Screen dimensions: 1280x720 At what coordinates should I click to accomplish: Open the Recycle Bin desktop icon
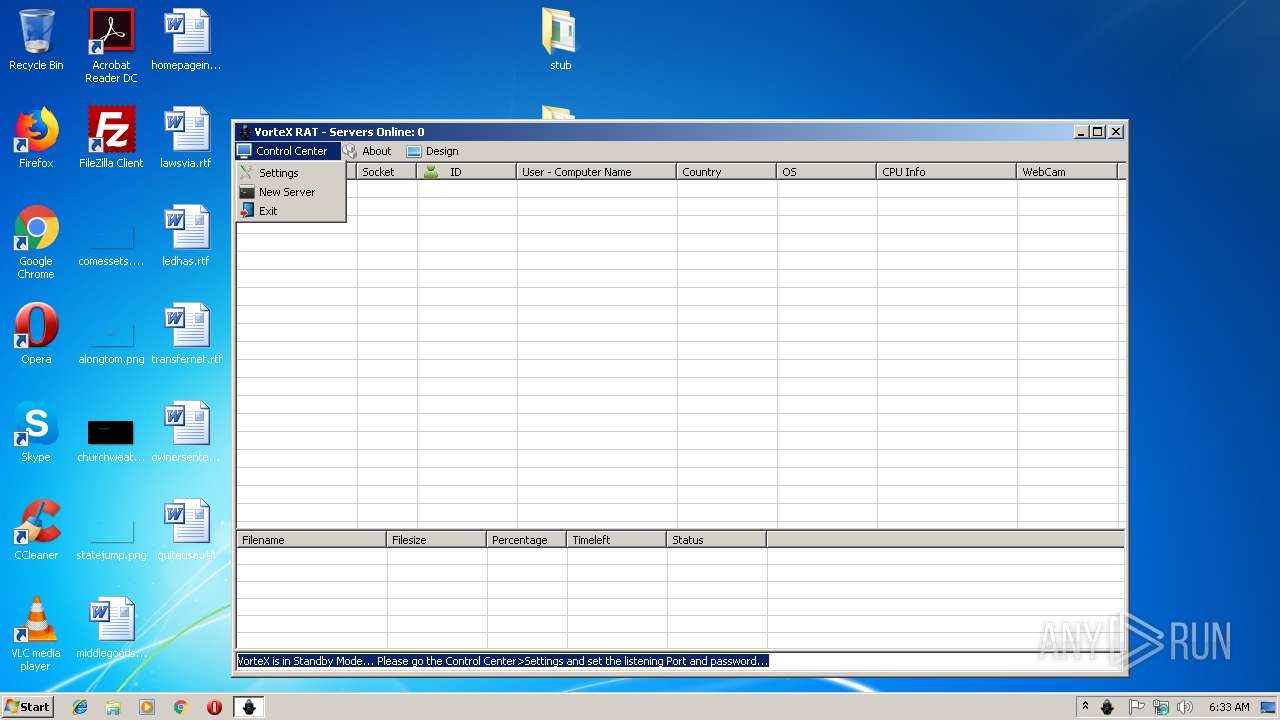pos(36,40)
